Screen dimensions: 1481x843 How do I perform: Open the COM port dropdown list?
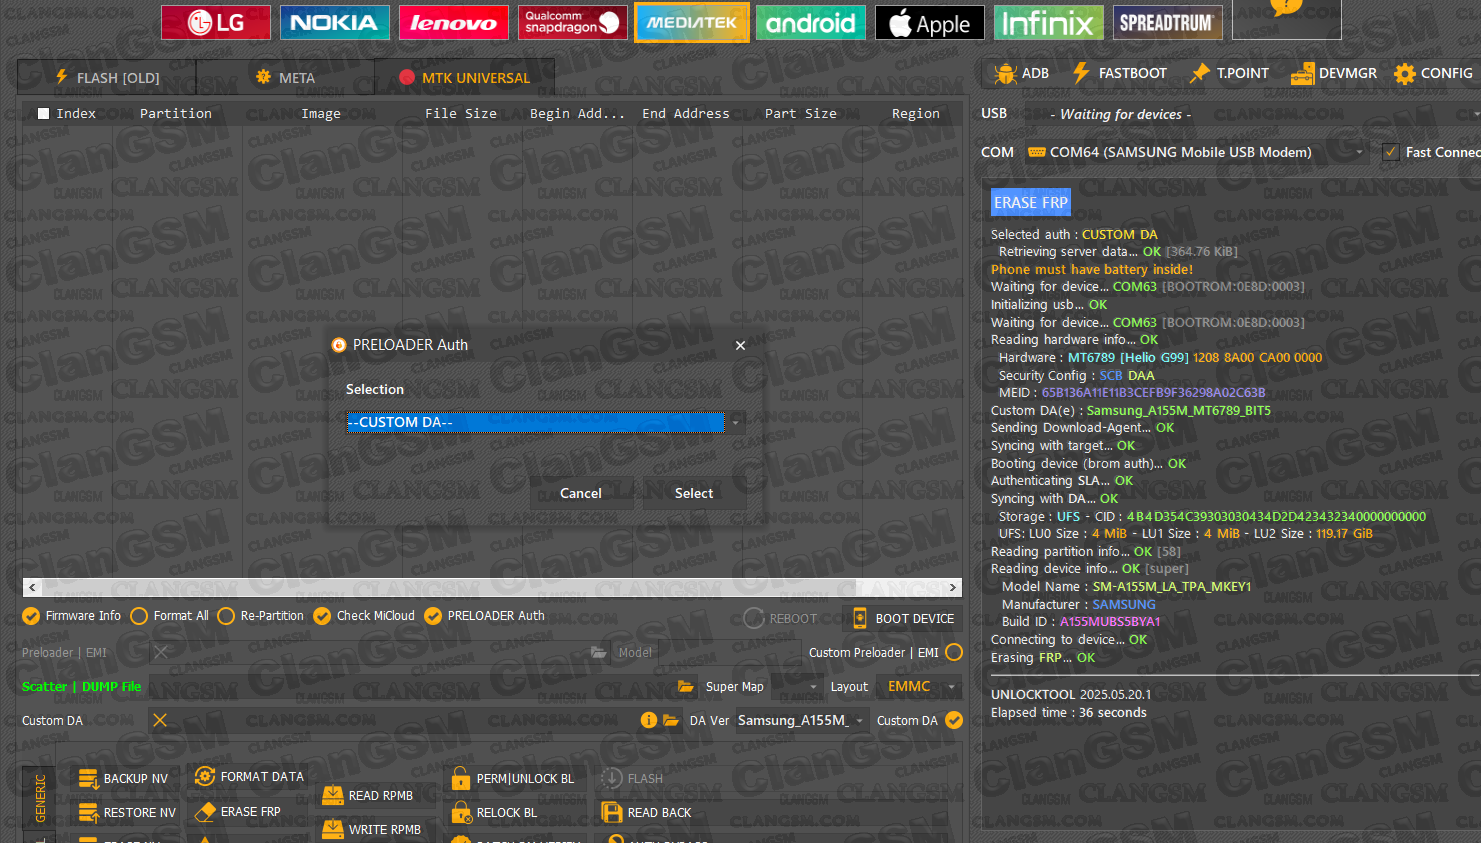1358,152
